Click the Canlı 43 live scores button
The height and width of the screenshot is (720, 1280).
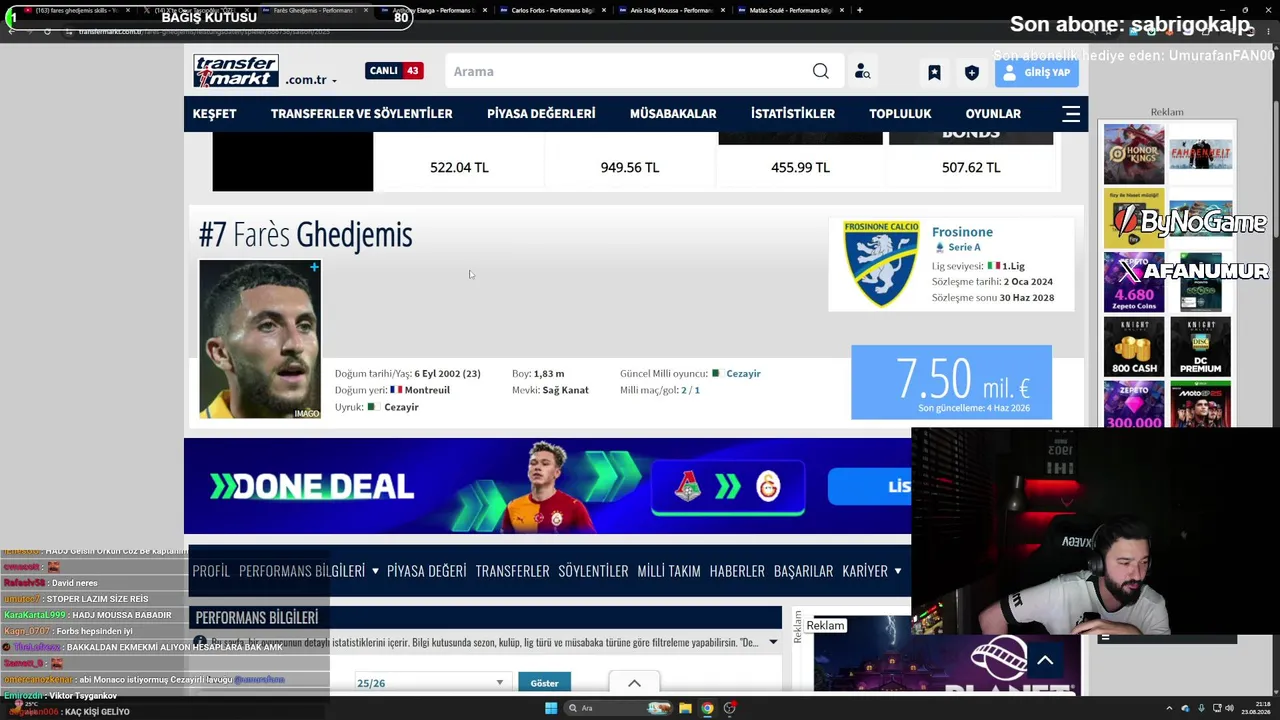394,71
